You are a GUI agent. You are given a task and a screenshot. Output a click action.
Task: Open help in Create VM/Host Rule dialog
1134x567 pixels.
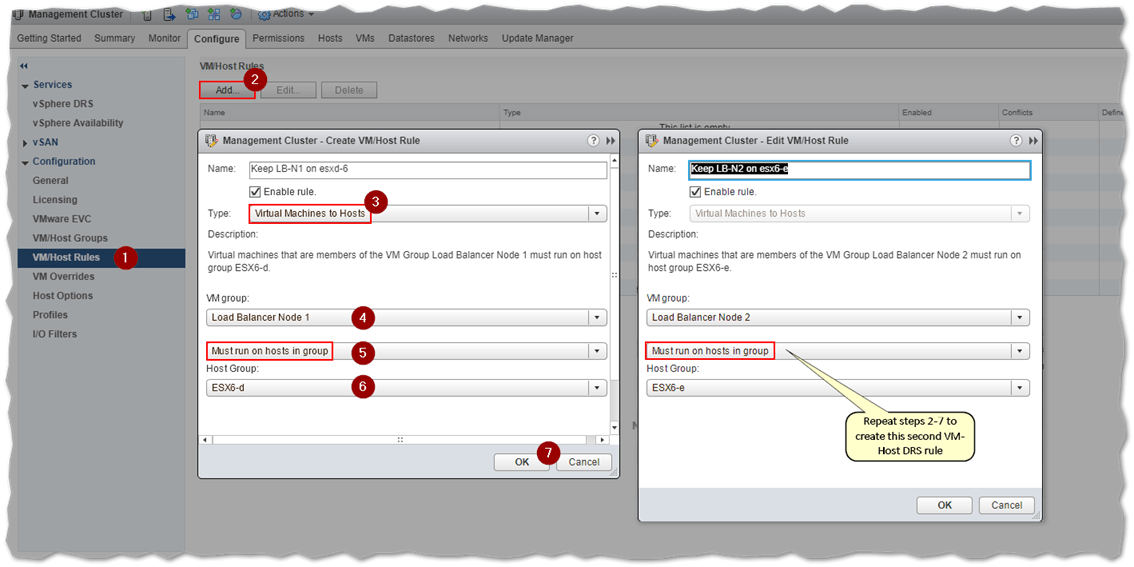pos(593,140)
